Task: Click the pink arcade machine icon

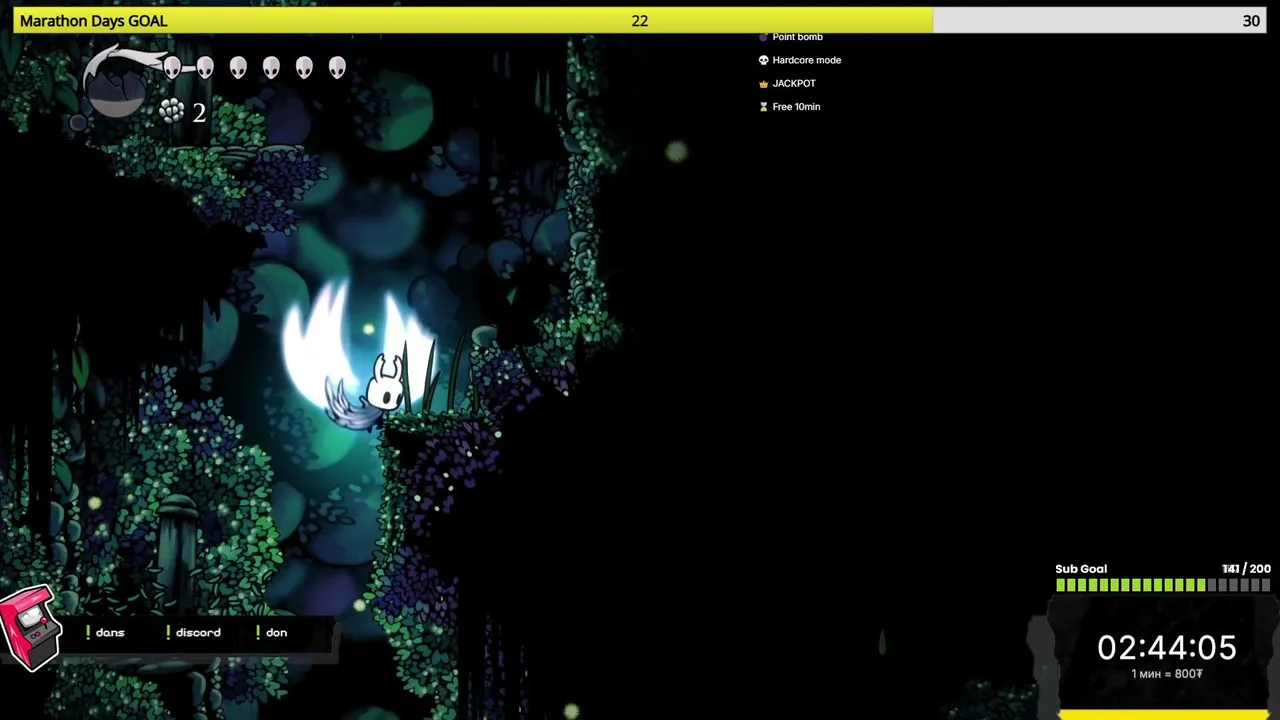Action: coord(30,627)
